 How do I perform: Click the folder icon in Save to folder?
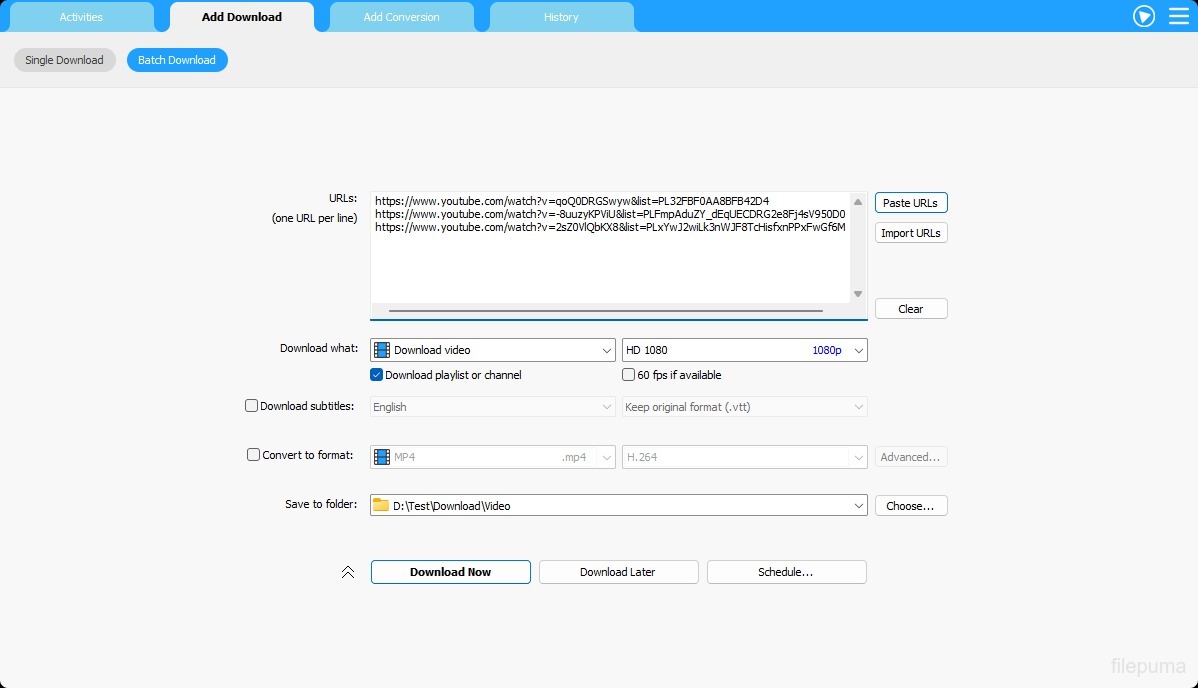point(381,506)
